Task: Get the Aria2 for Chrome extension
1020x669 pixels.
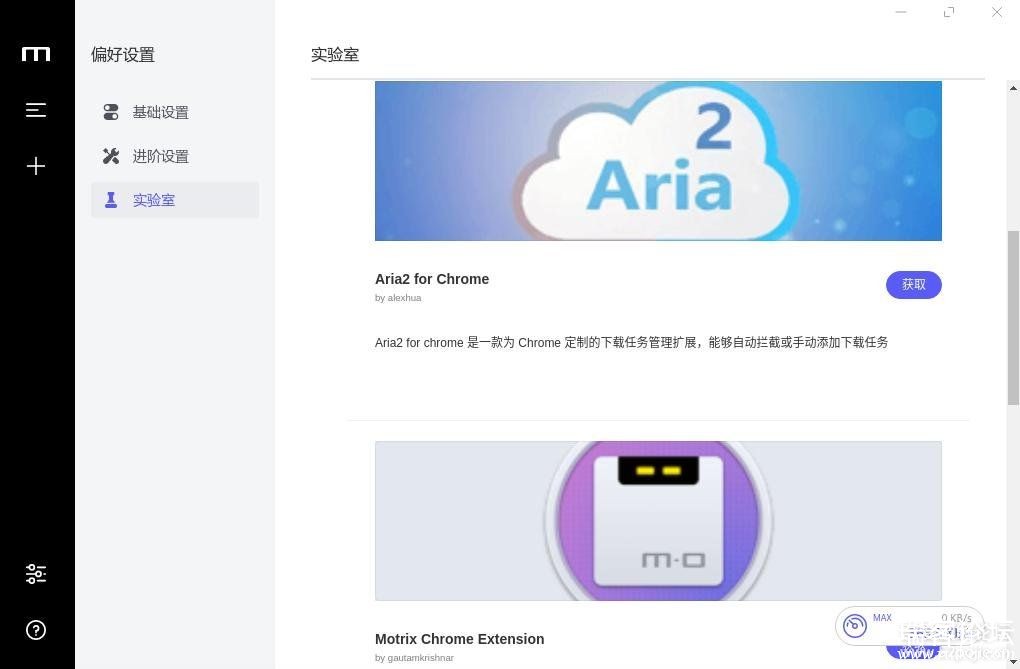Action: (913, 284)
